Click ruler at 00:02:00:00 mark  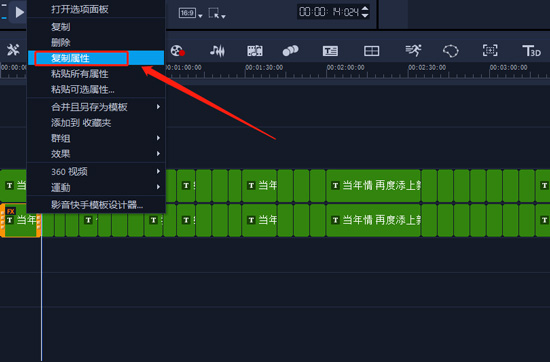346,68
